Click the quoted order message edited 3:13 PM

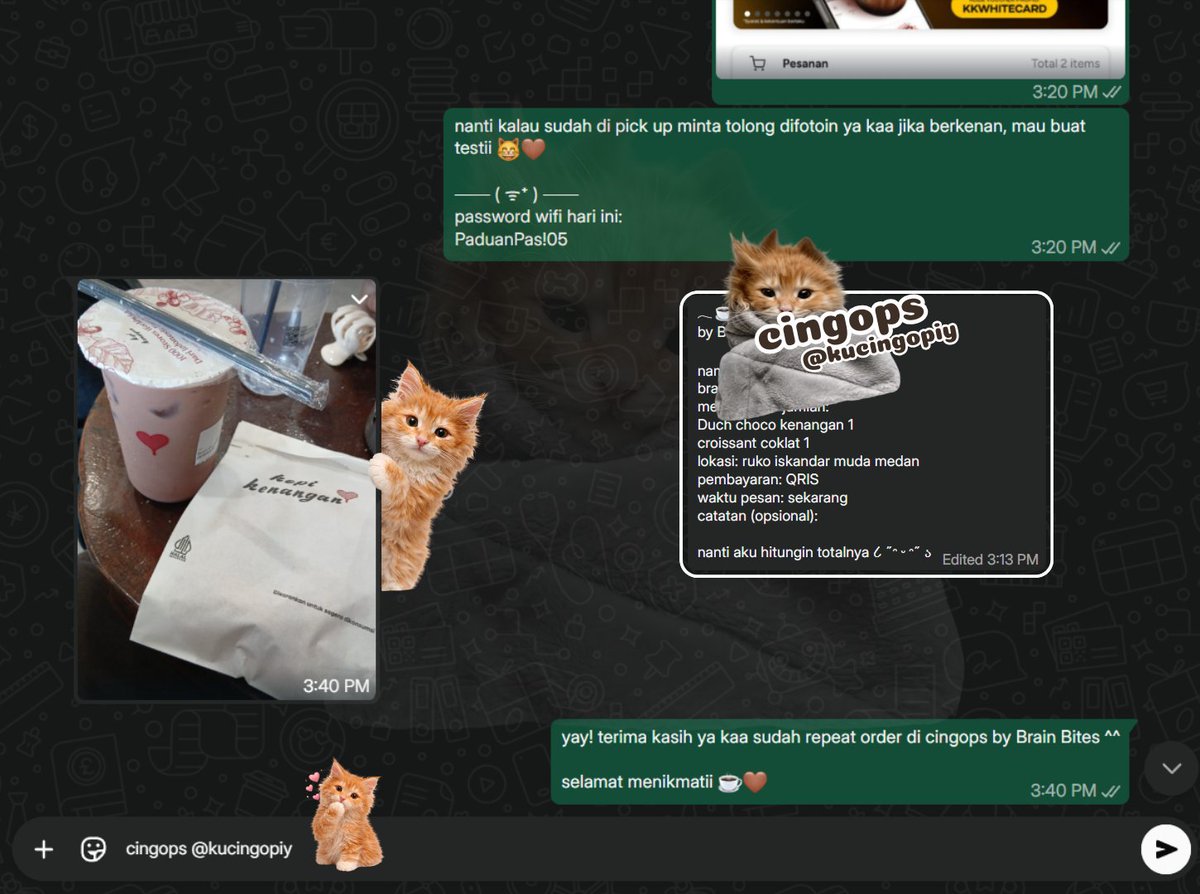pos(866,434)
